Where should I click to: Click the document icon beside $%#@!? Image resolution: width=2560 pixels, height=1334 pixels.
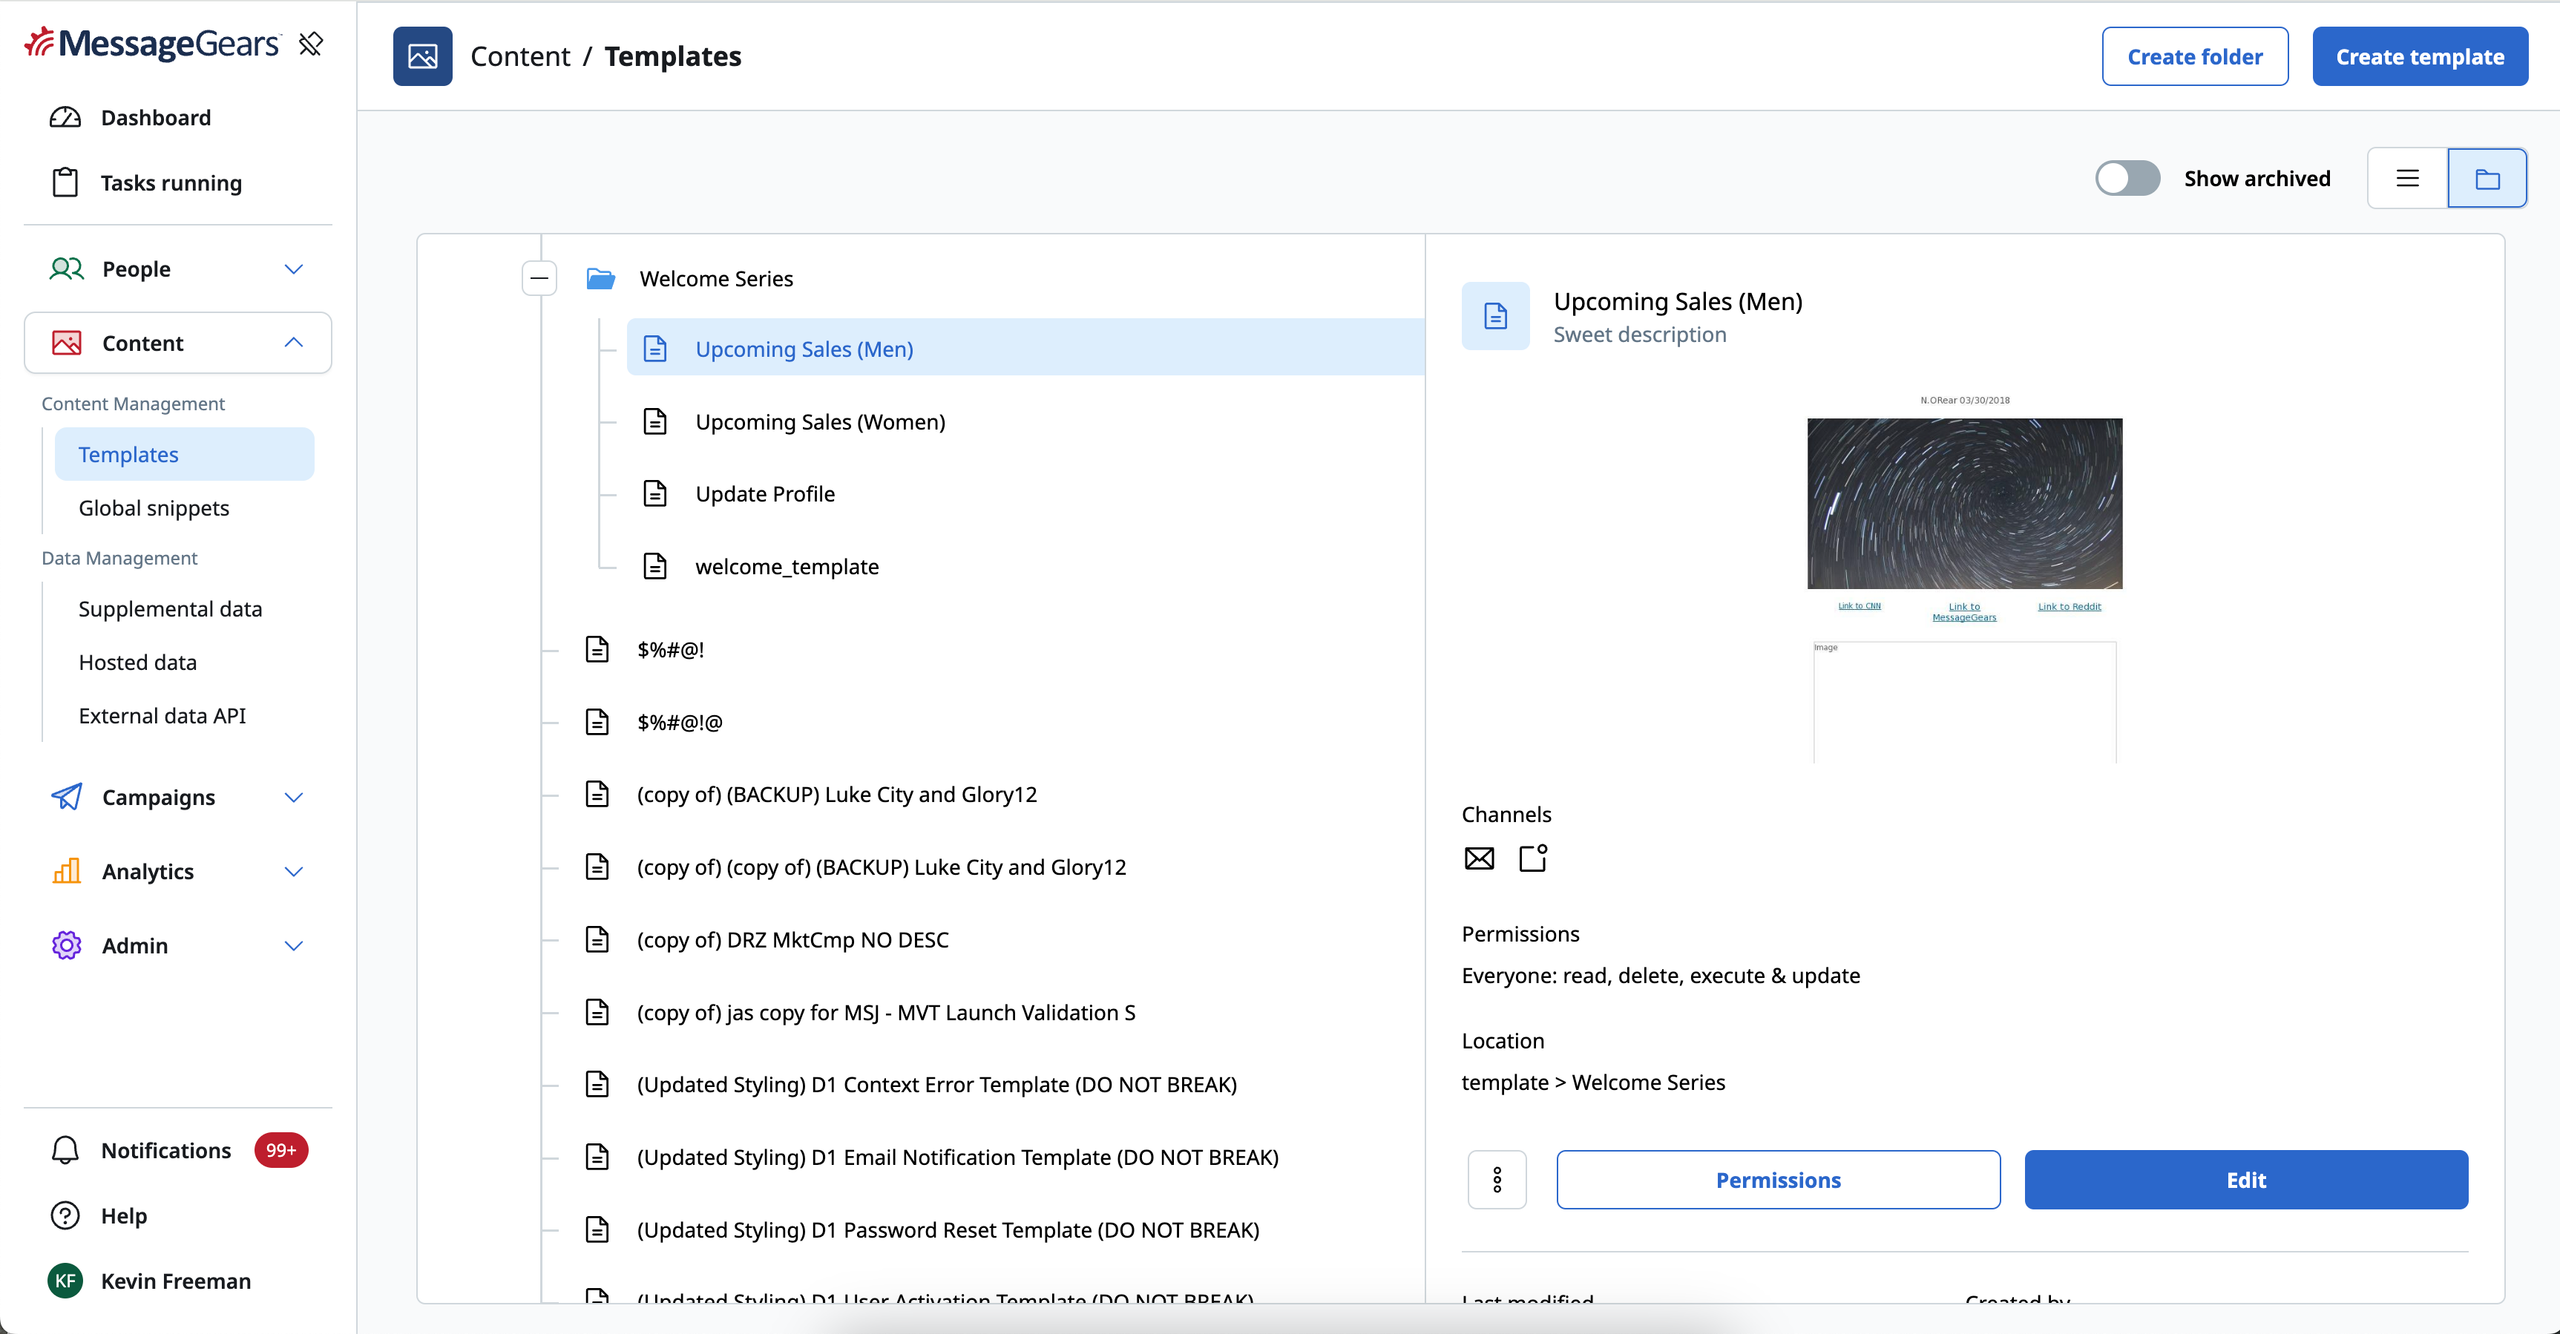click(x=597, y=649)
